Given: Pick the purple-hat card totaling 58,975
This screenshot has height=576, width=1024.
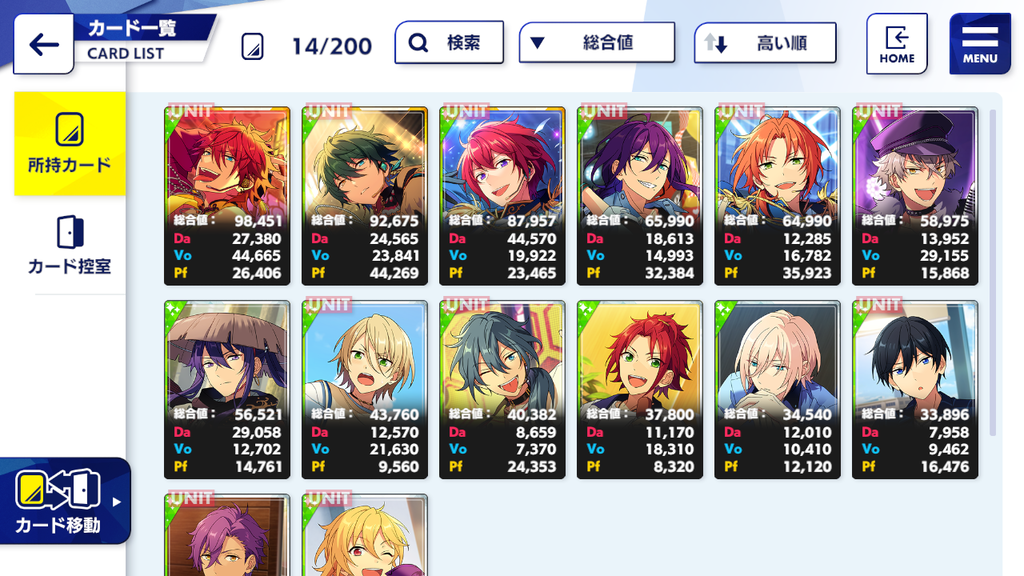Looking at the screenshot, I should pyautogui.click(x=915, y=196).
